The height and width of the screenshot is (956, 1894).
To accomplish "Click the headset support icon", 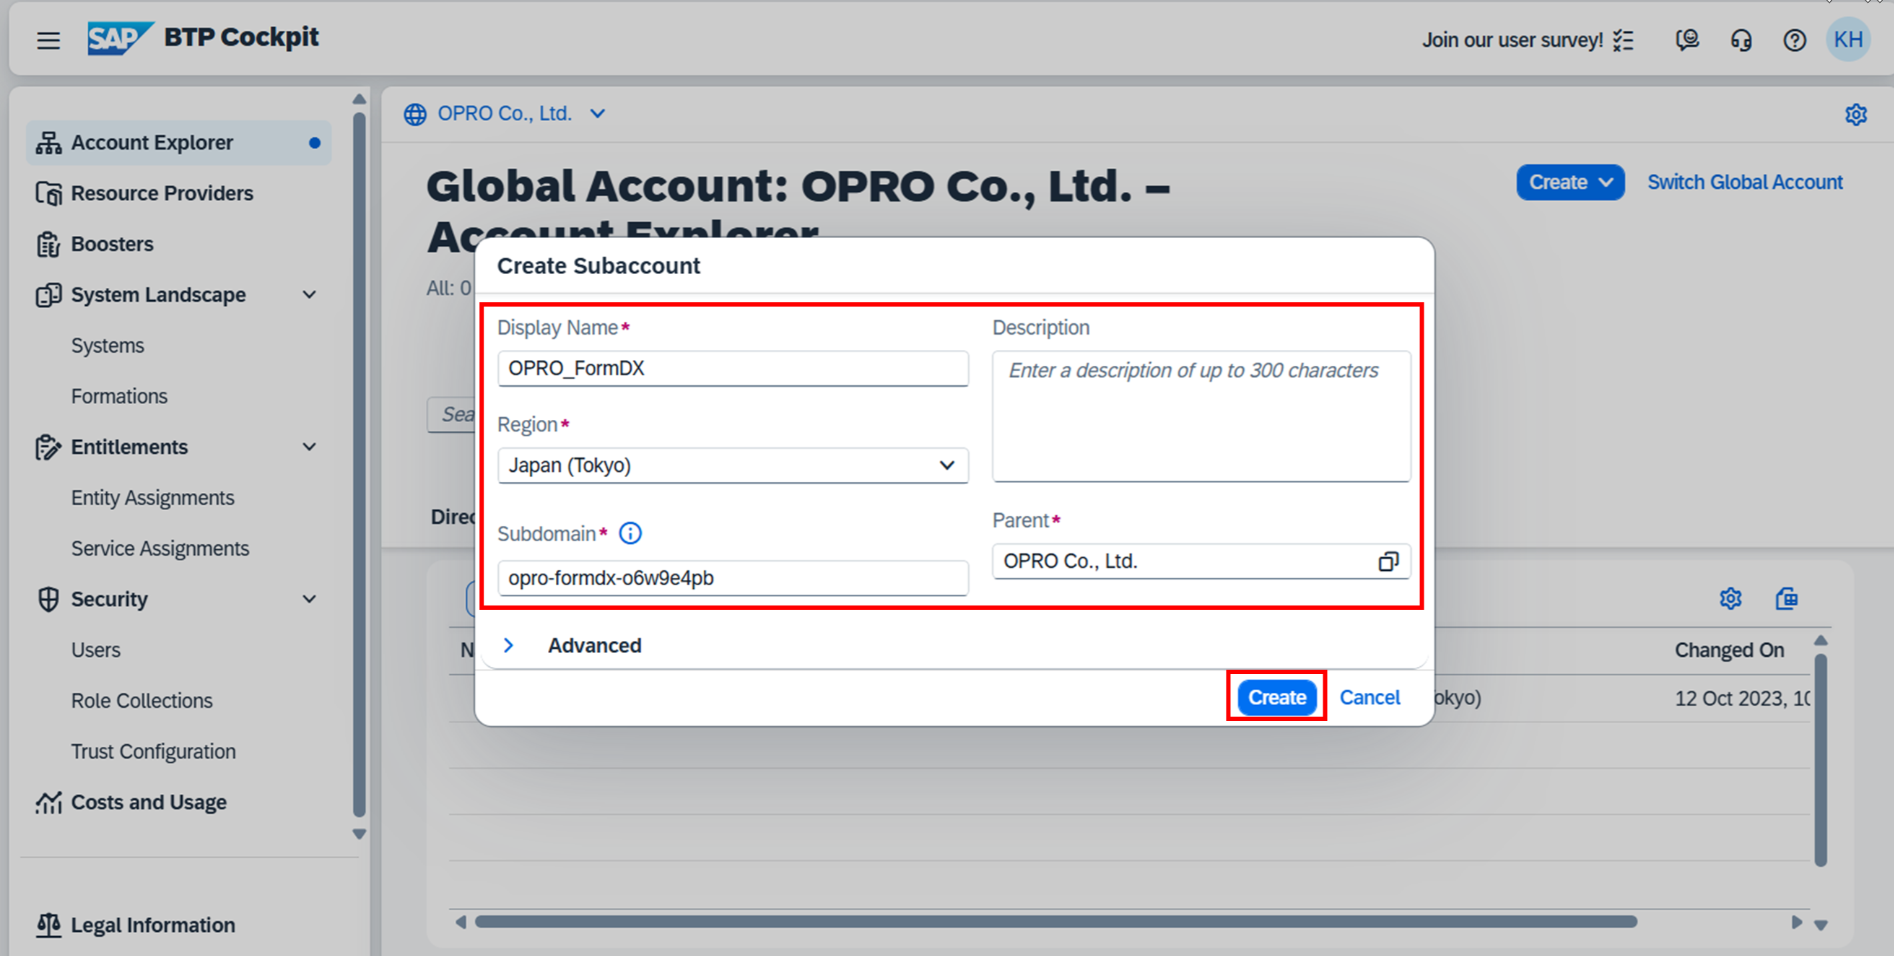I will coord(1741,40).
